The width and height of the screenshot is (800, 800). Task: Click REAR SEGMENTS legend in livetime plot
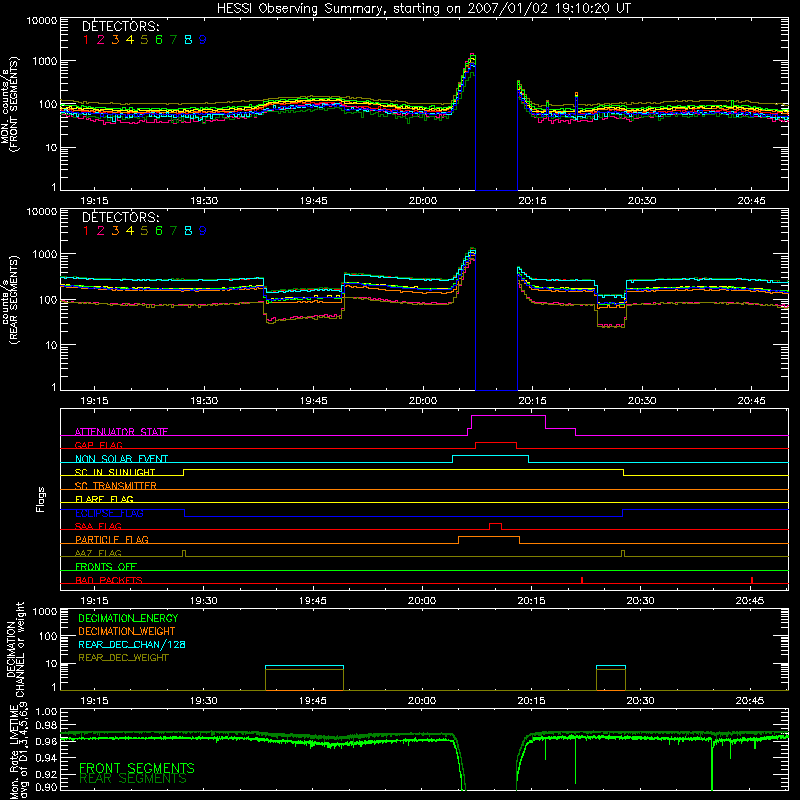click(133, 779)
